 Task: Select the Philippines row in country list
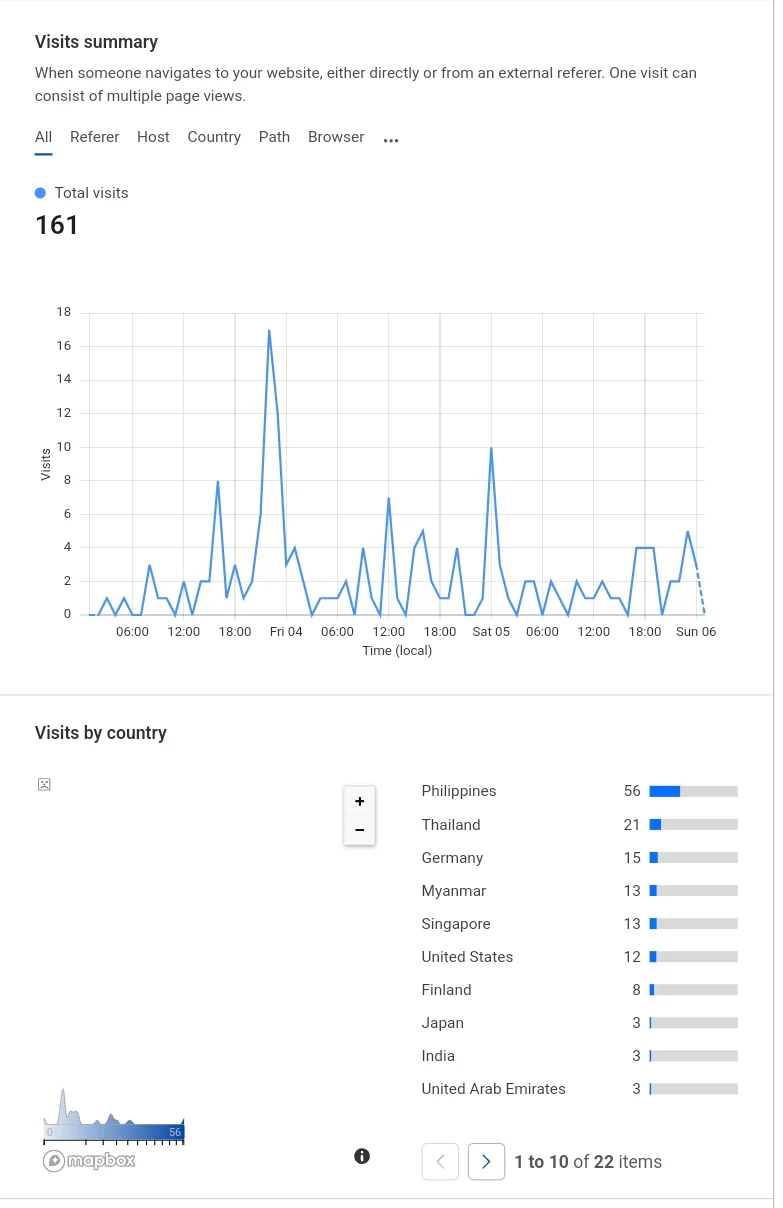(x=579, y=791)
